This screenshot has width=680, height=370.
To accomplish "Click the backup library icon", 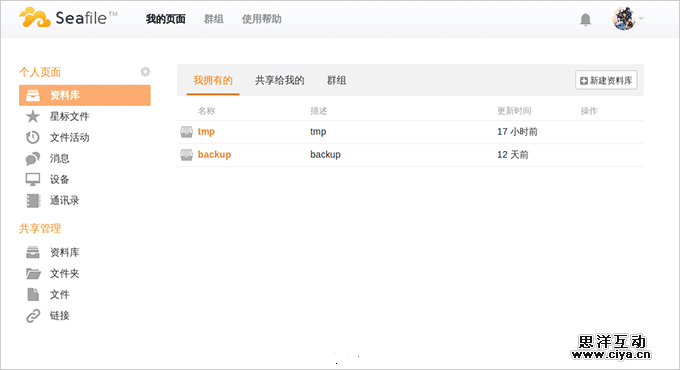I will [186, 155].
